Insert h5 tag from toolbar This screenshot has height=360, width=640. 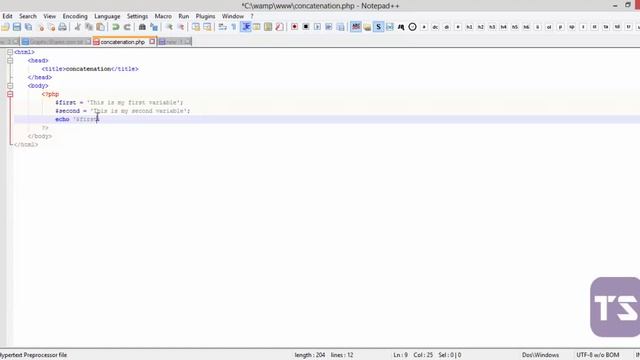click(x=515, y=27)
